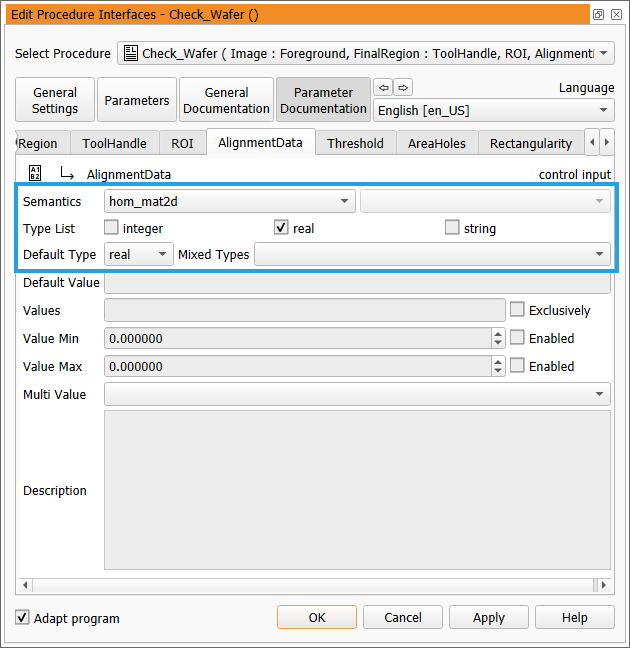Increase Value Min with the up arrow
Screen dimensions: 630x648
498,334
